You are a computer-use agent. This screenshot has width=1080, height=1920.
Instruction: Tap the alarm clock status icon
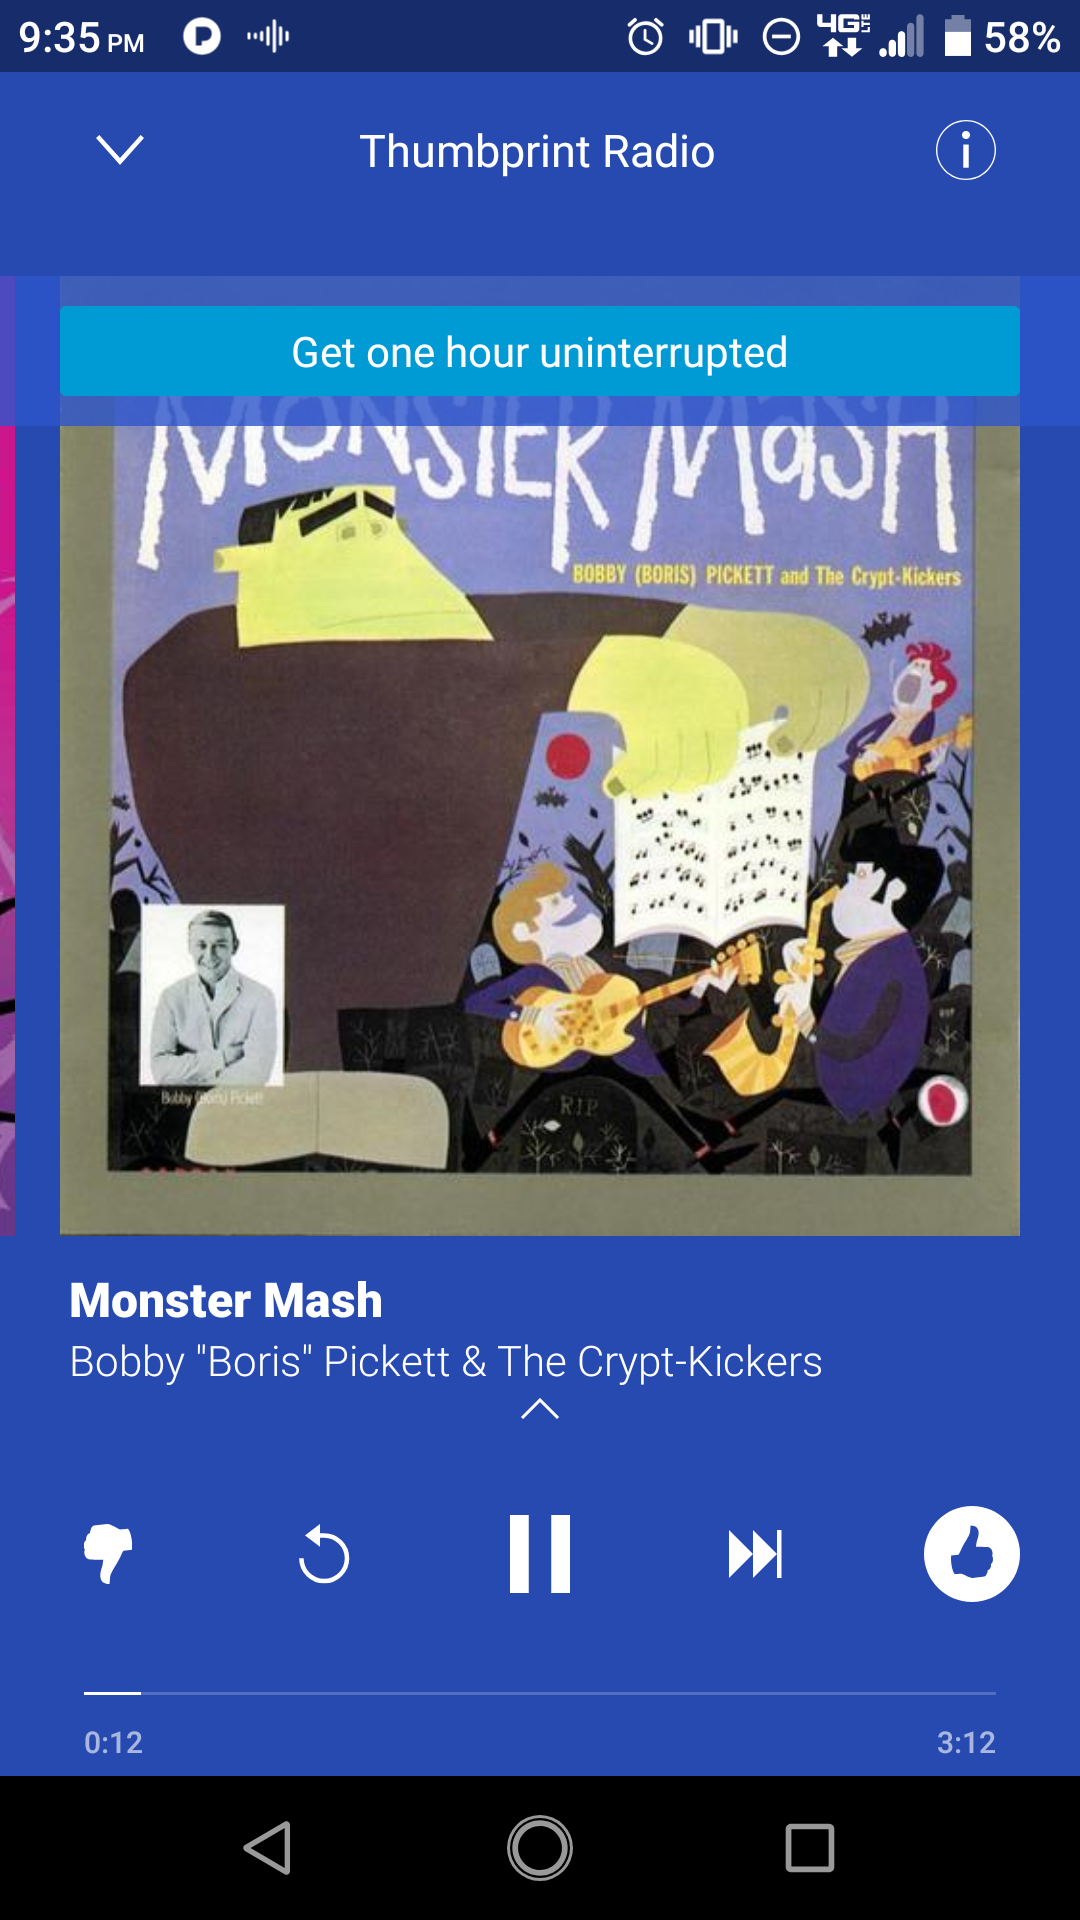[x=646, y=37]
